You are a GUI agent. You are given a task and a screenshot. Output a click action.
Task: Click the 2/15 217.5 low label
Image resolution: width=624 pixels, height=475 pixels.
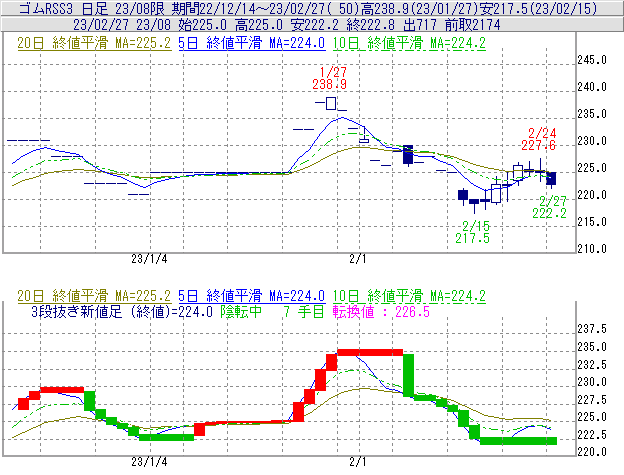(x=472, y=232)
